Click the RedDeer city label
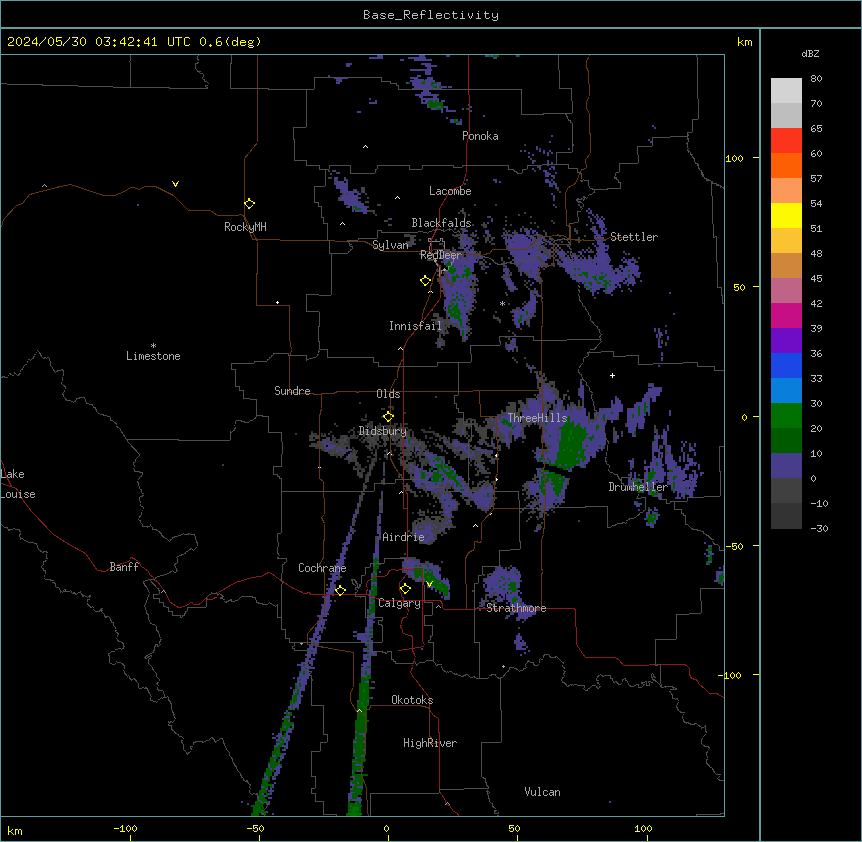The width and height of the screenshot is (862, 842). 441,255
